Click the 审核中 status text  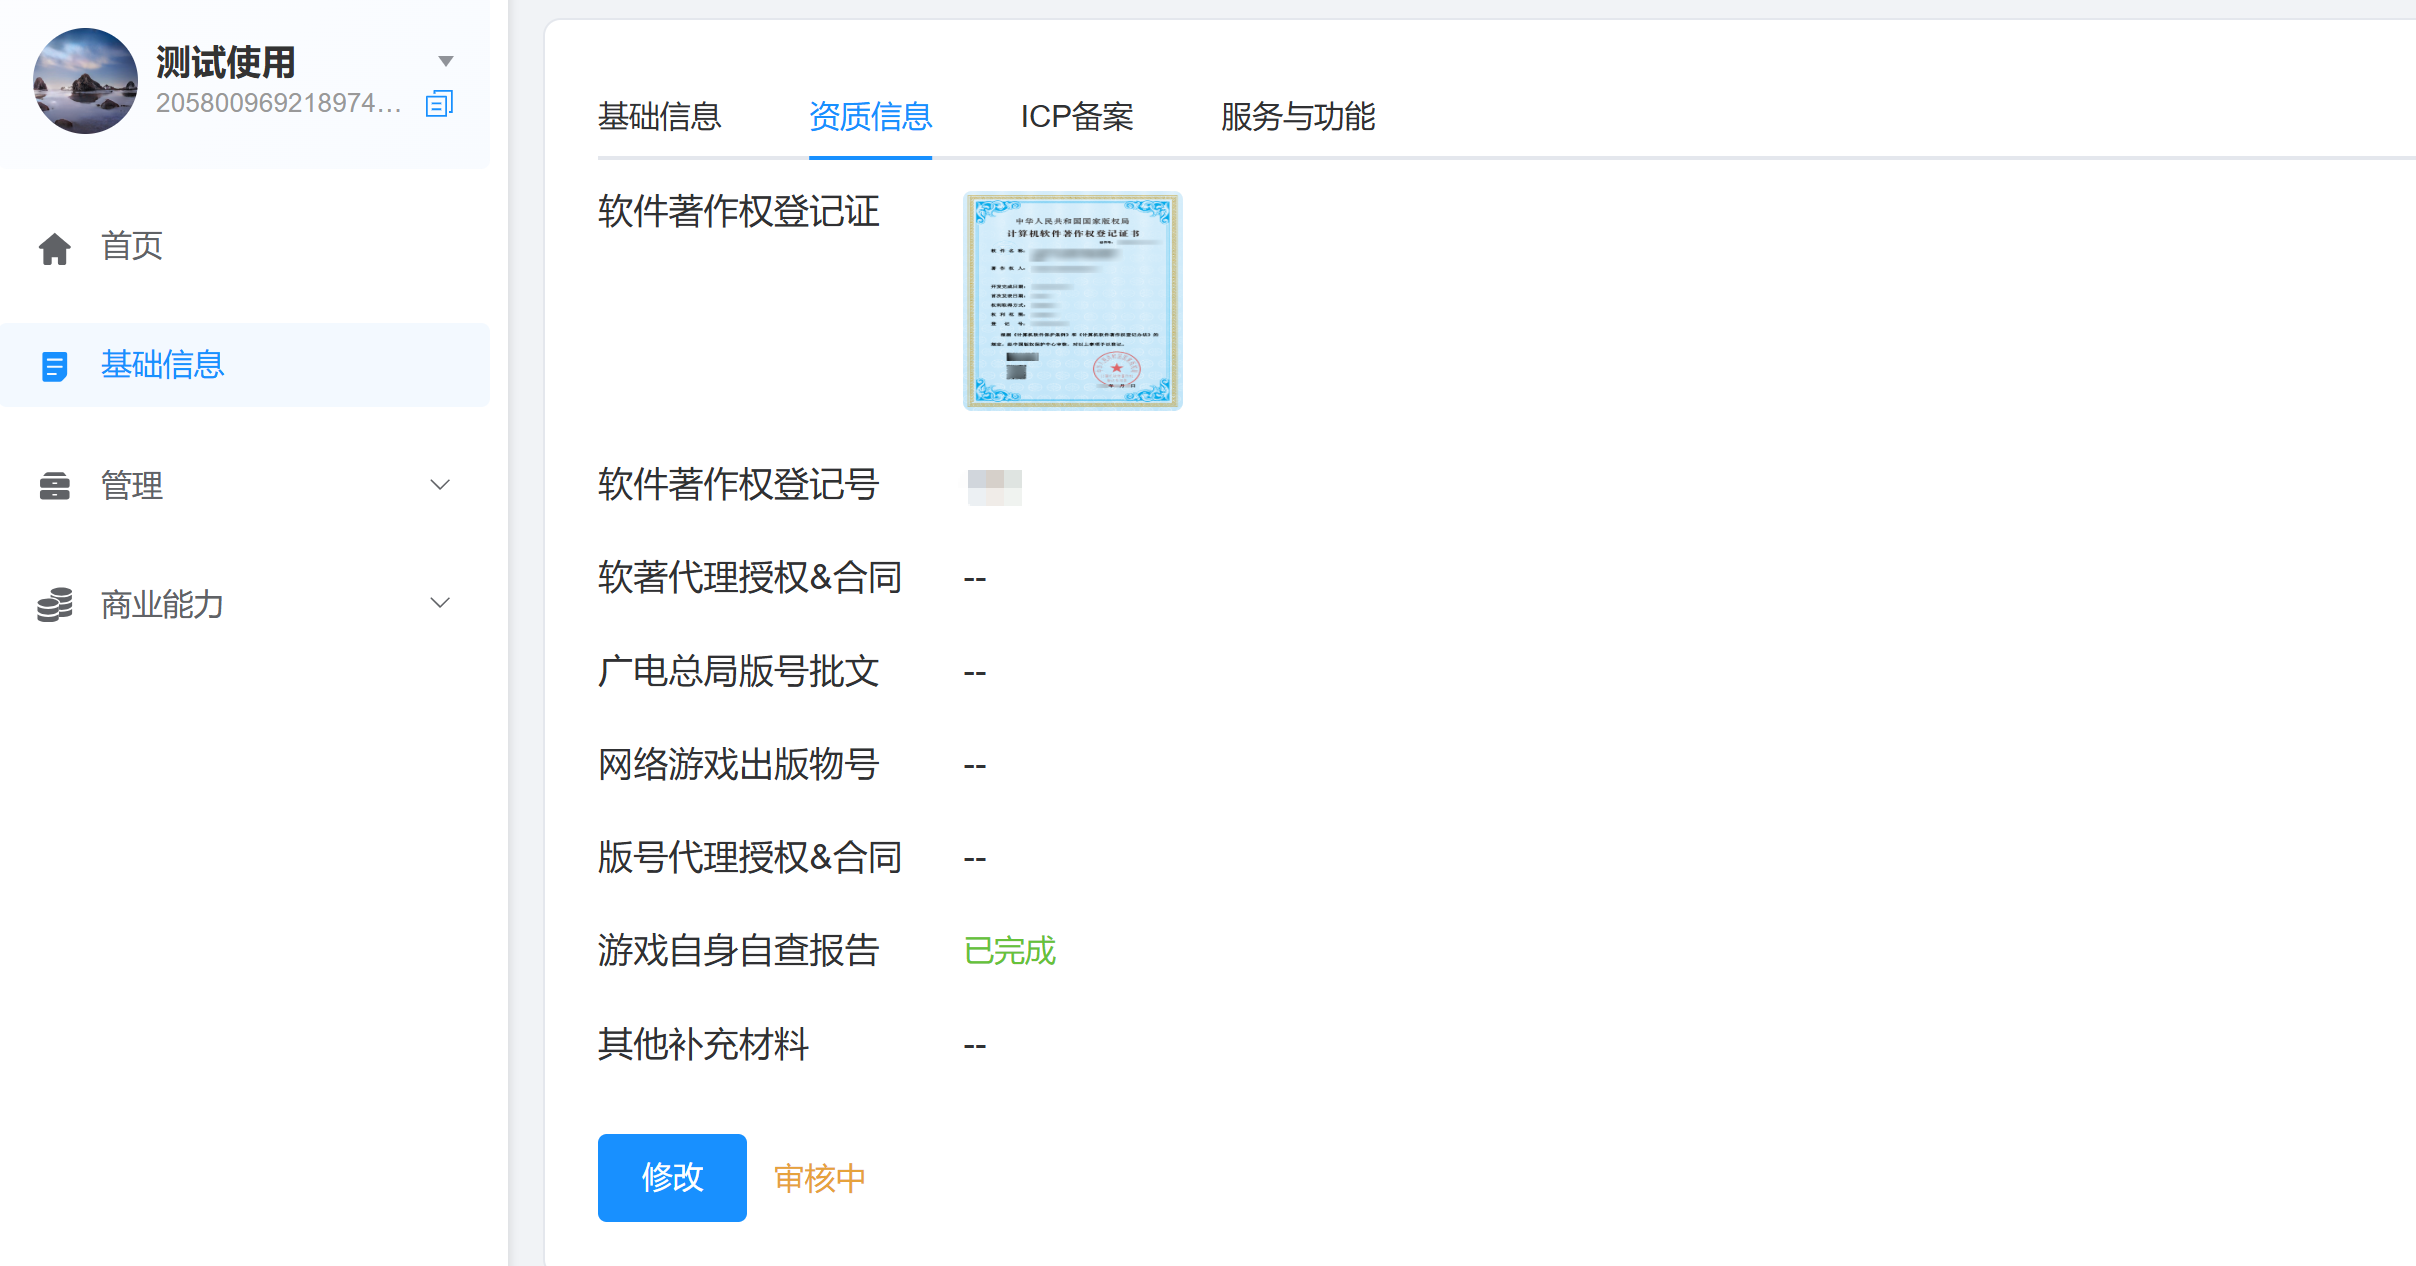click(x=820, y=1178)
